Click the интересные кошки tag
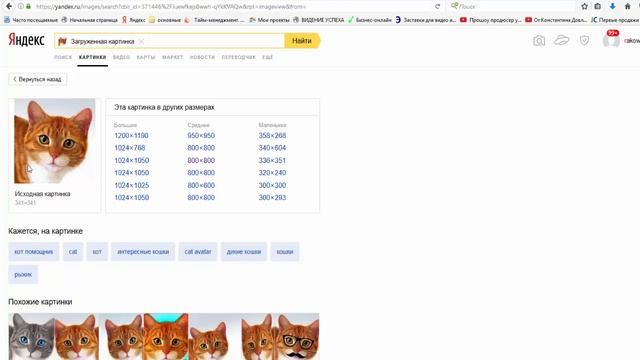The width and height of the screenshot is (640, 360). [143, 252]
